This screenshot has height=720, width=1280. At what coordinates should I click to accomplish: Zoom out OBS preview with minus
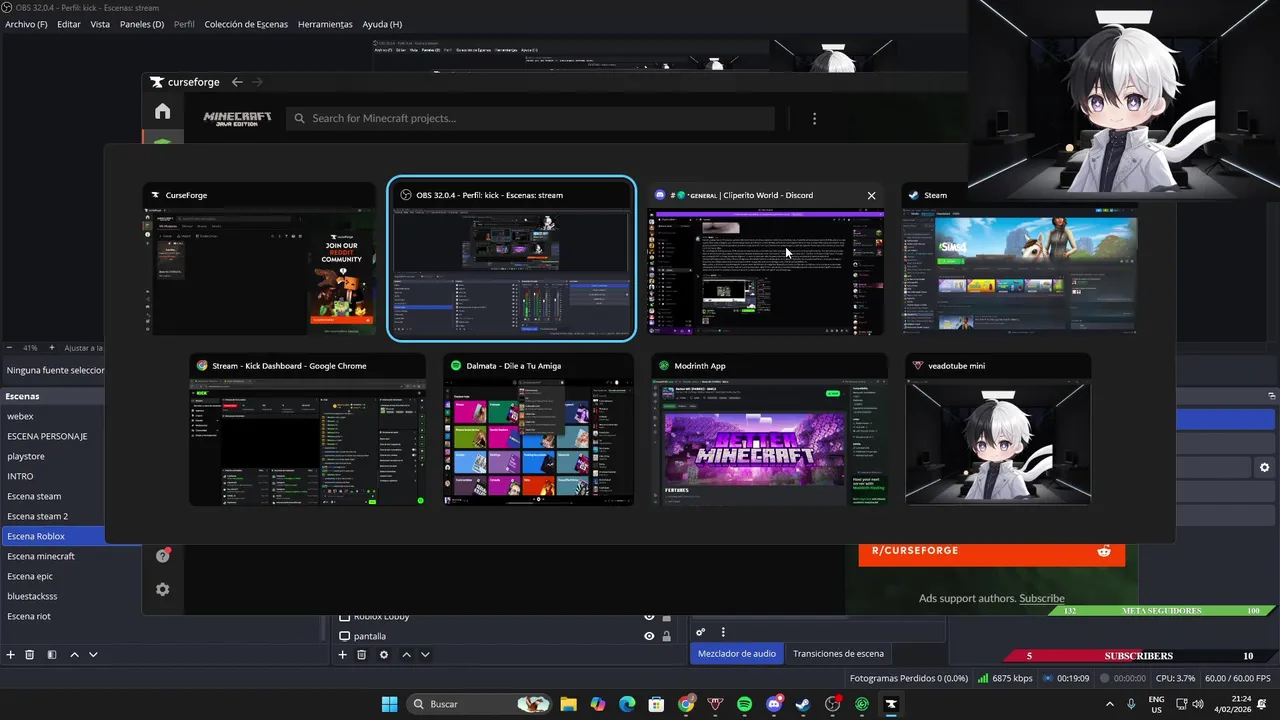click(9, 348)
